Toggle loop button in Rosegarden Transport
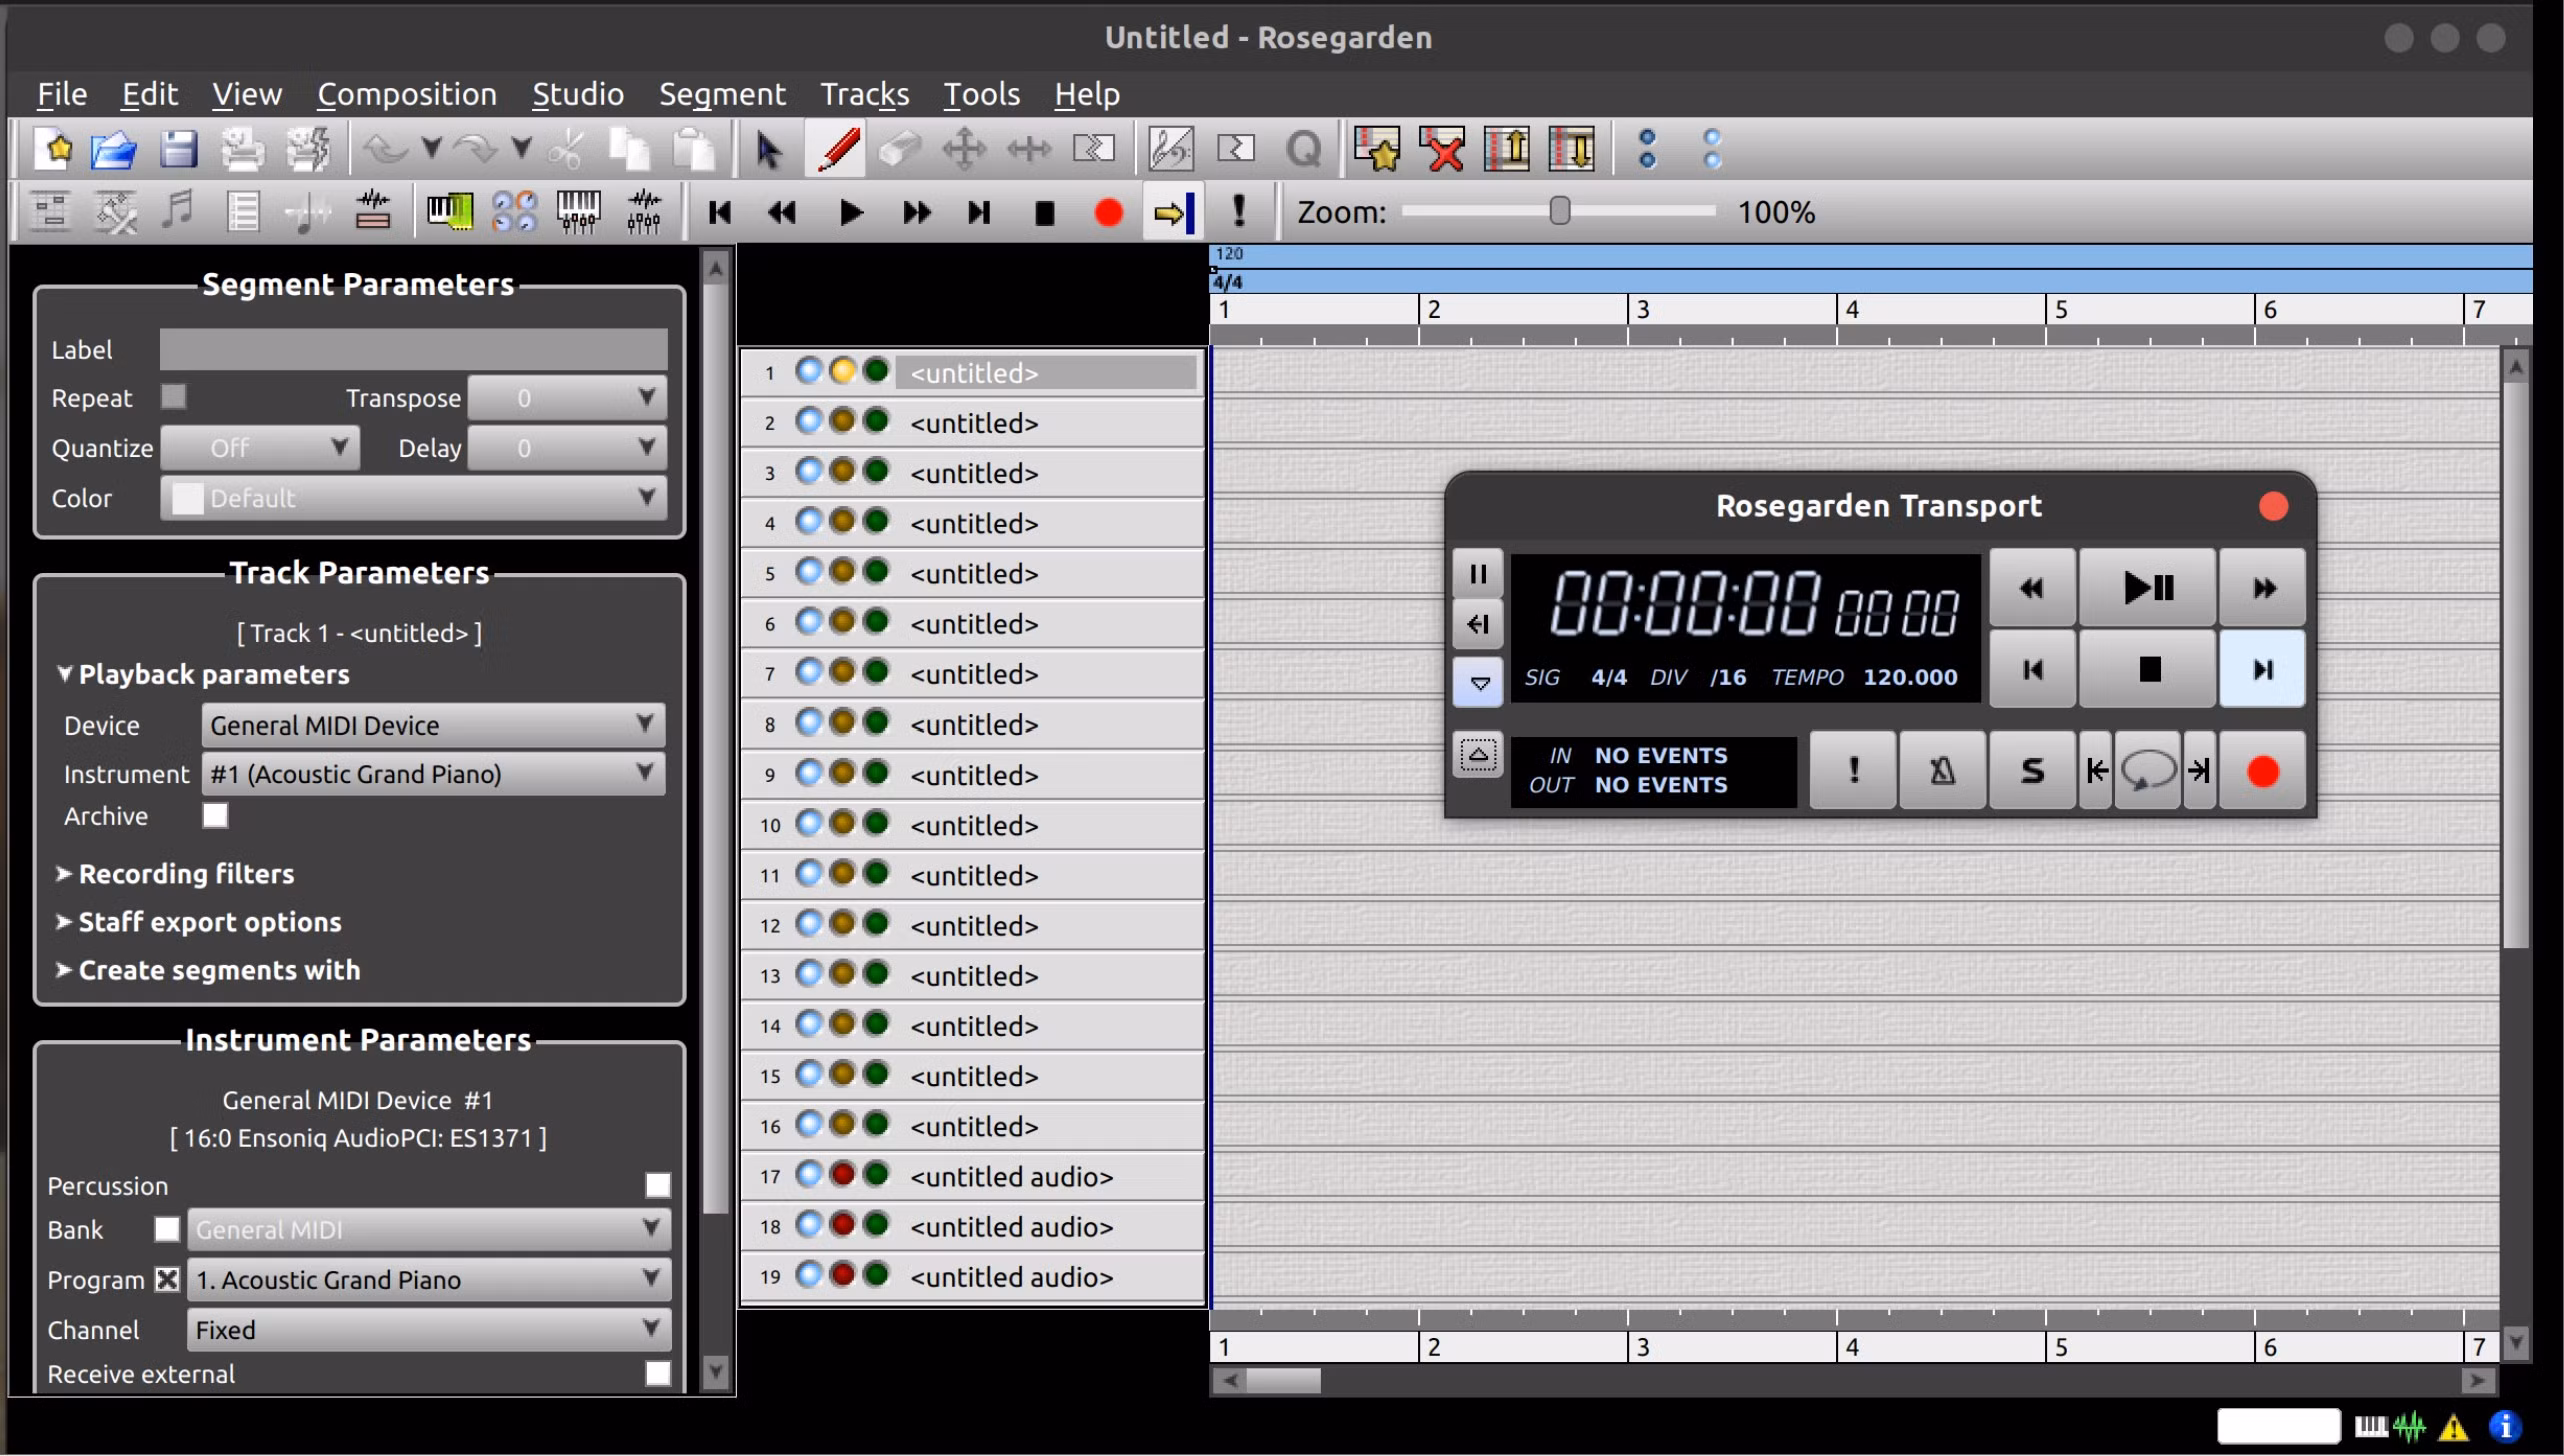2564x1456 pixels. pyautogui.click(x=2147, y=770)
